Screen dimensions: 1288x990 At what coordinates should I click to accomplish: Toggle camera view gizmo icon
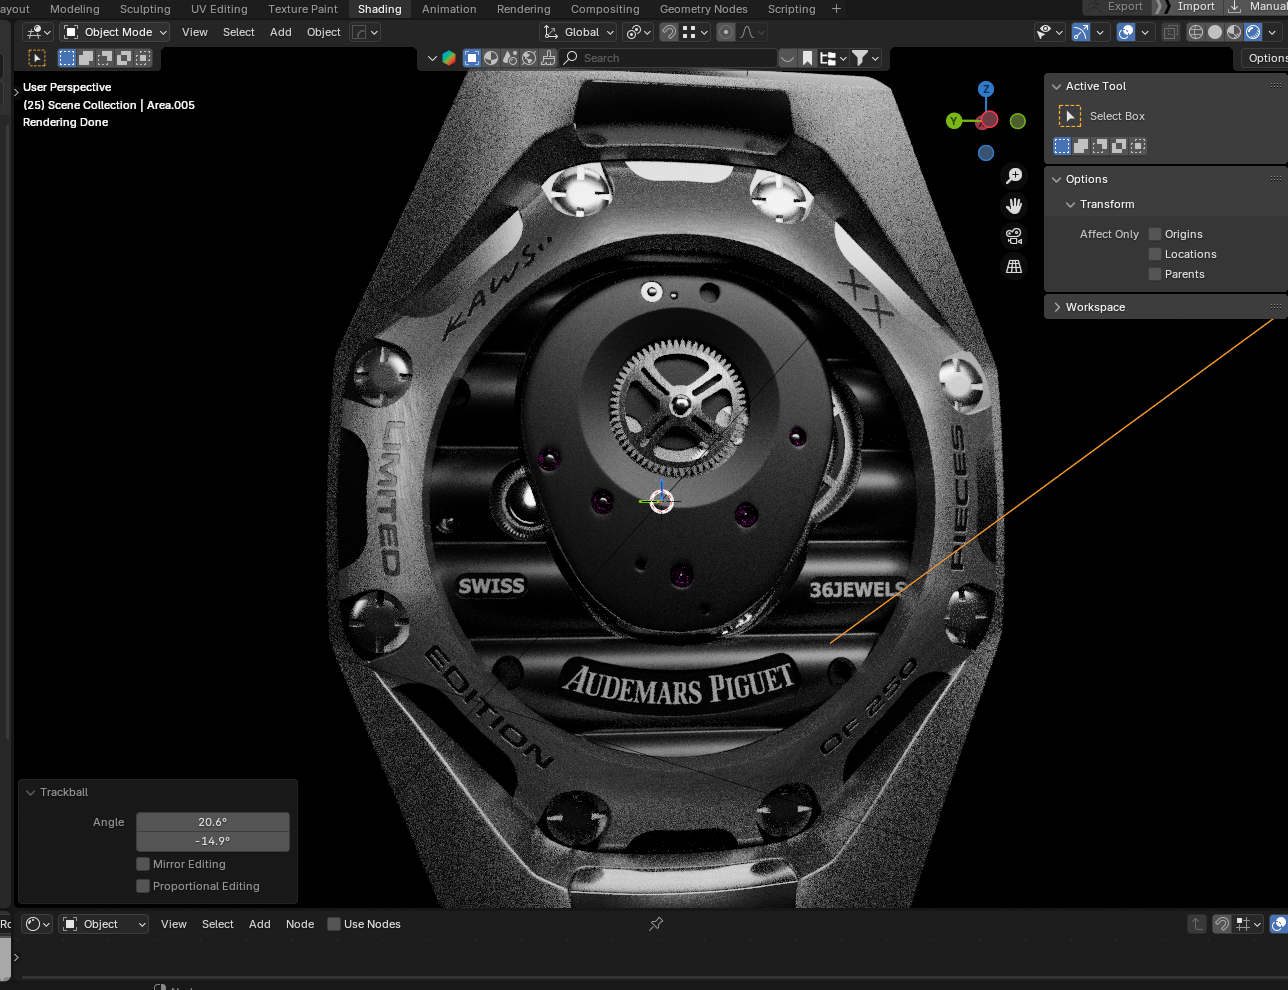click(1014, 236)
